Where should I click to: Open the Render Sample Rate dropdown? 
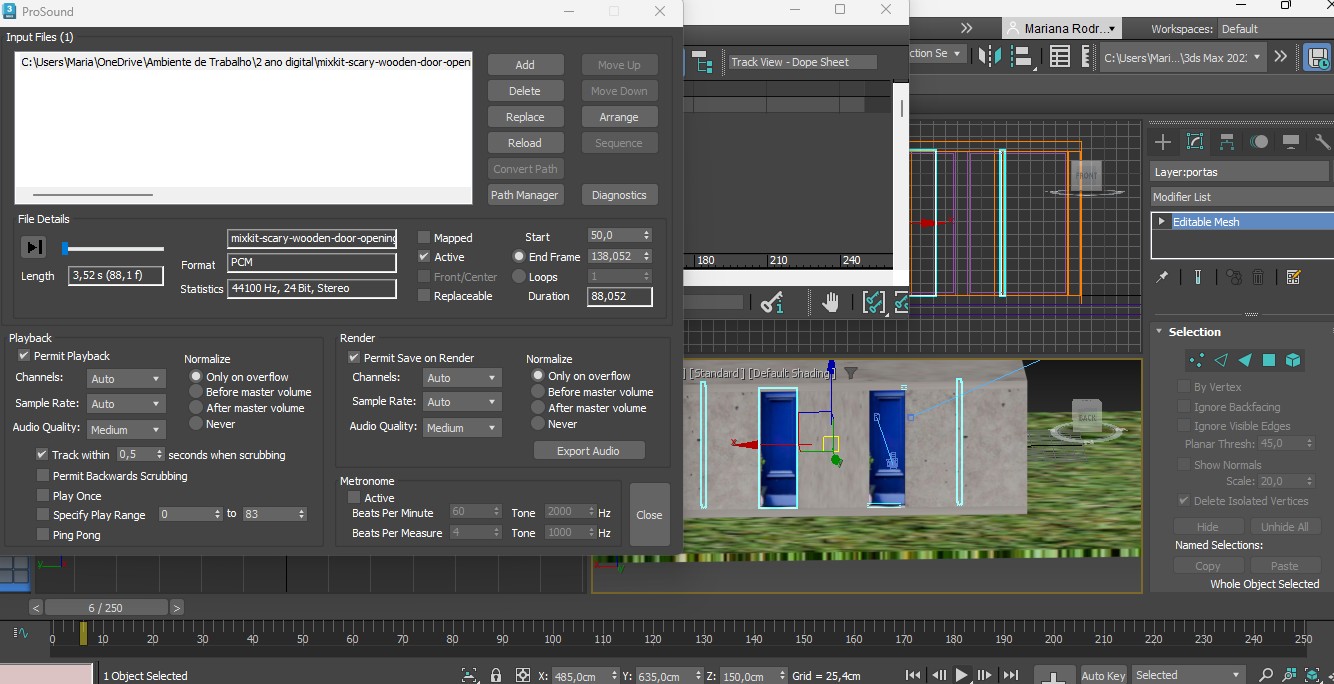click(462, 402)
